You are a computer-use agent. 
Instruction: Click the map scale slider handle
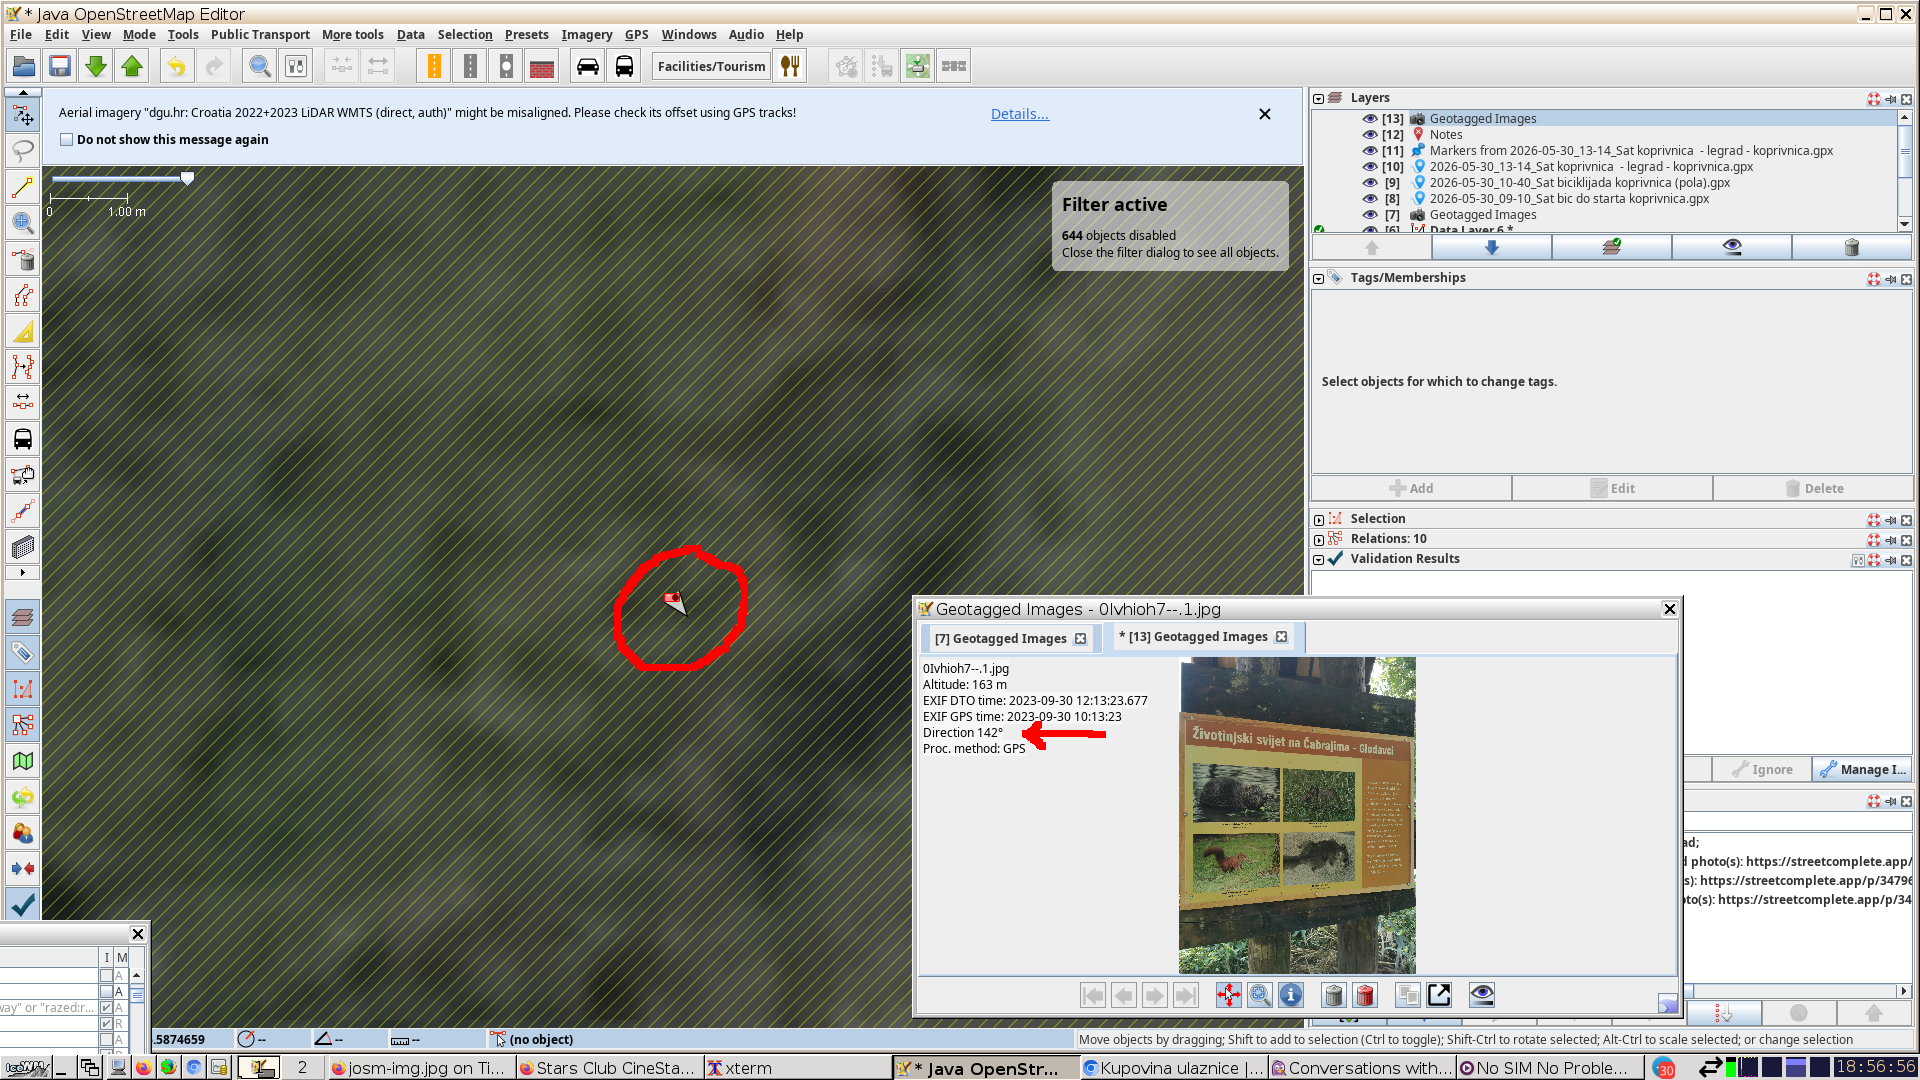pos(187,178)
